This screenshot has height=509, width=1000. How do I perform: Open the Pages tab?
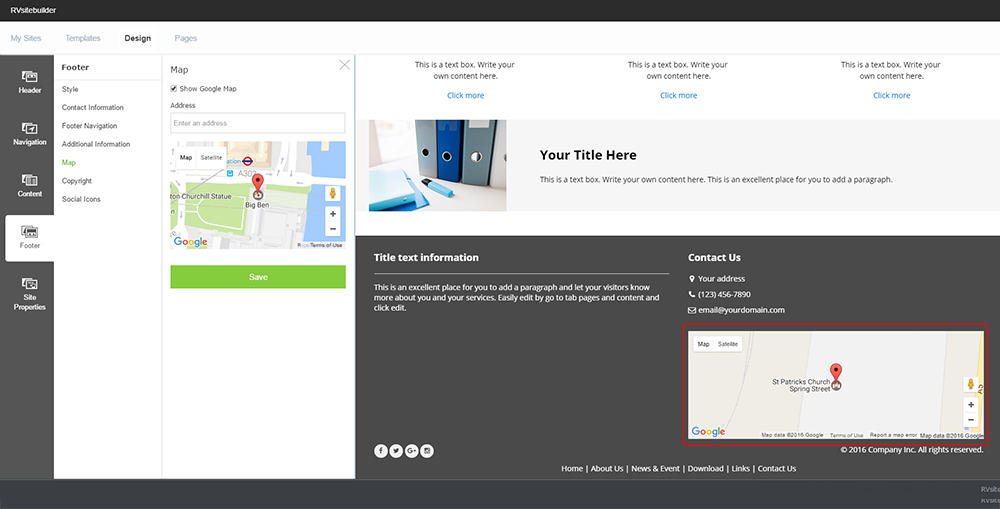coord(186,38)
